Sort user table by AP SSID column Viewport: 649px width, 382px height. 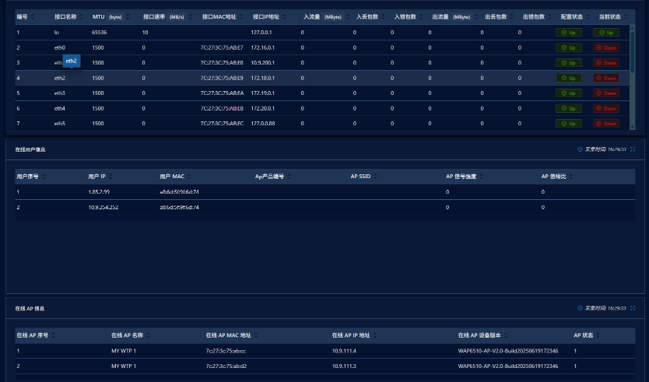click(375, 177)
